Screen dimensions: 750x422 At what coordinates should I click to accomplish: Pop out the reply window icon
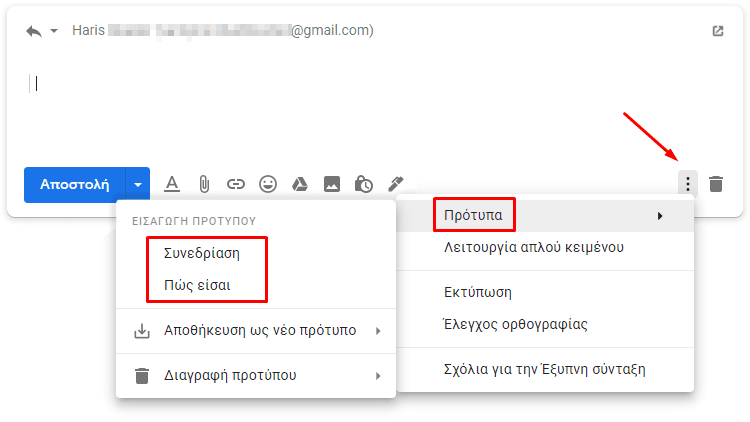point(717,31)
